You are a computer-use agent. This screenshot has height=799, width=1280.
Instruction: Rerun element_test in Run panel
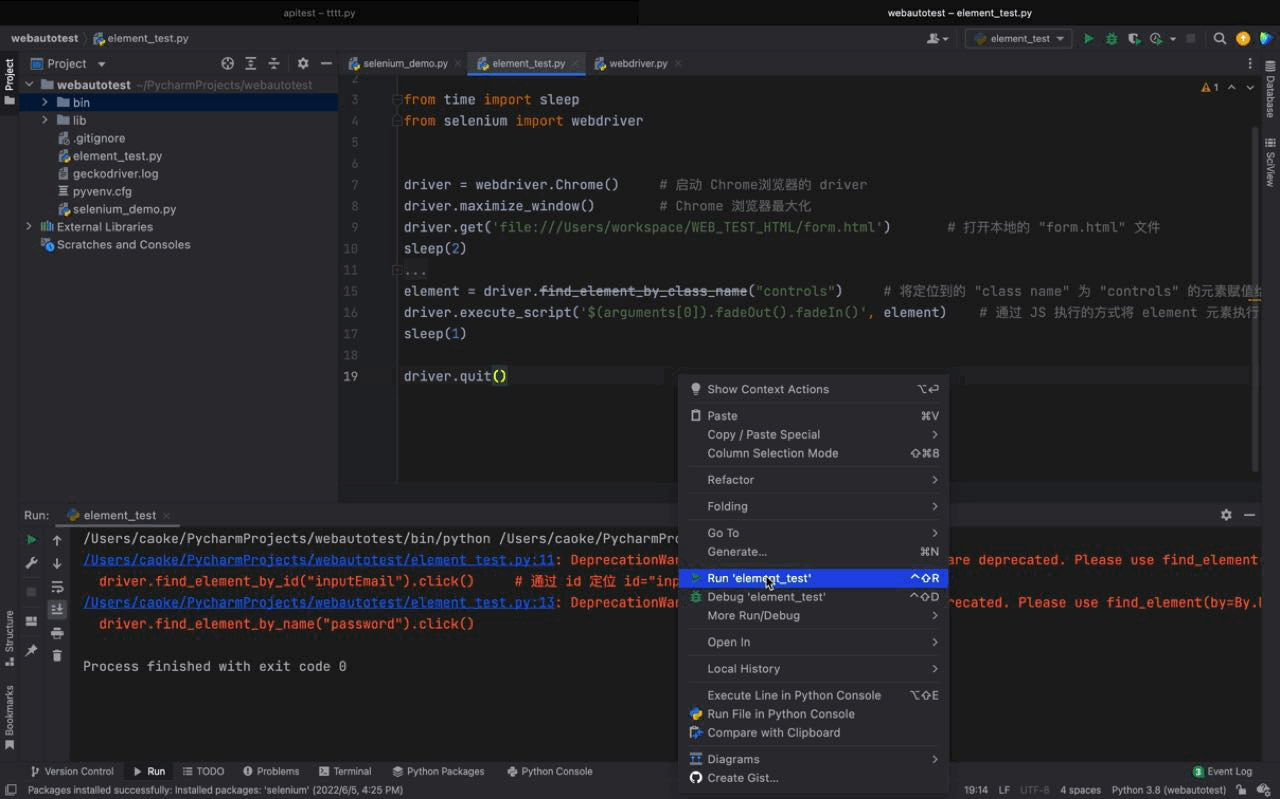tap(31, 540)
